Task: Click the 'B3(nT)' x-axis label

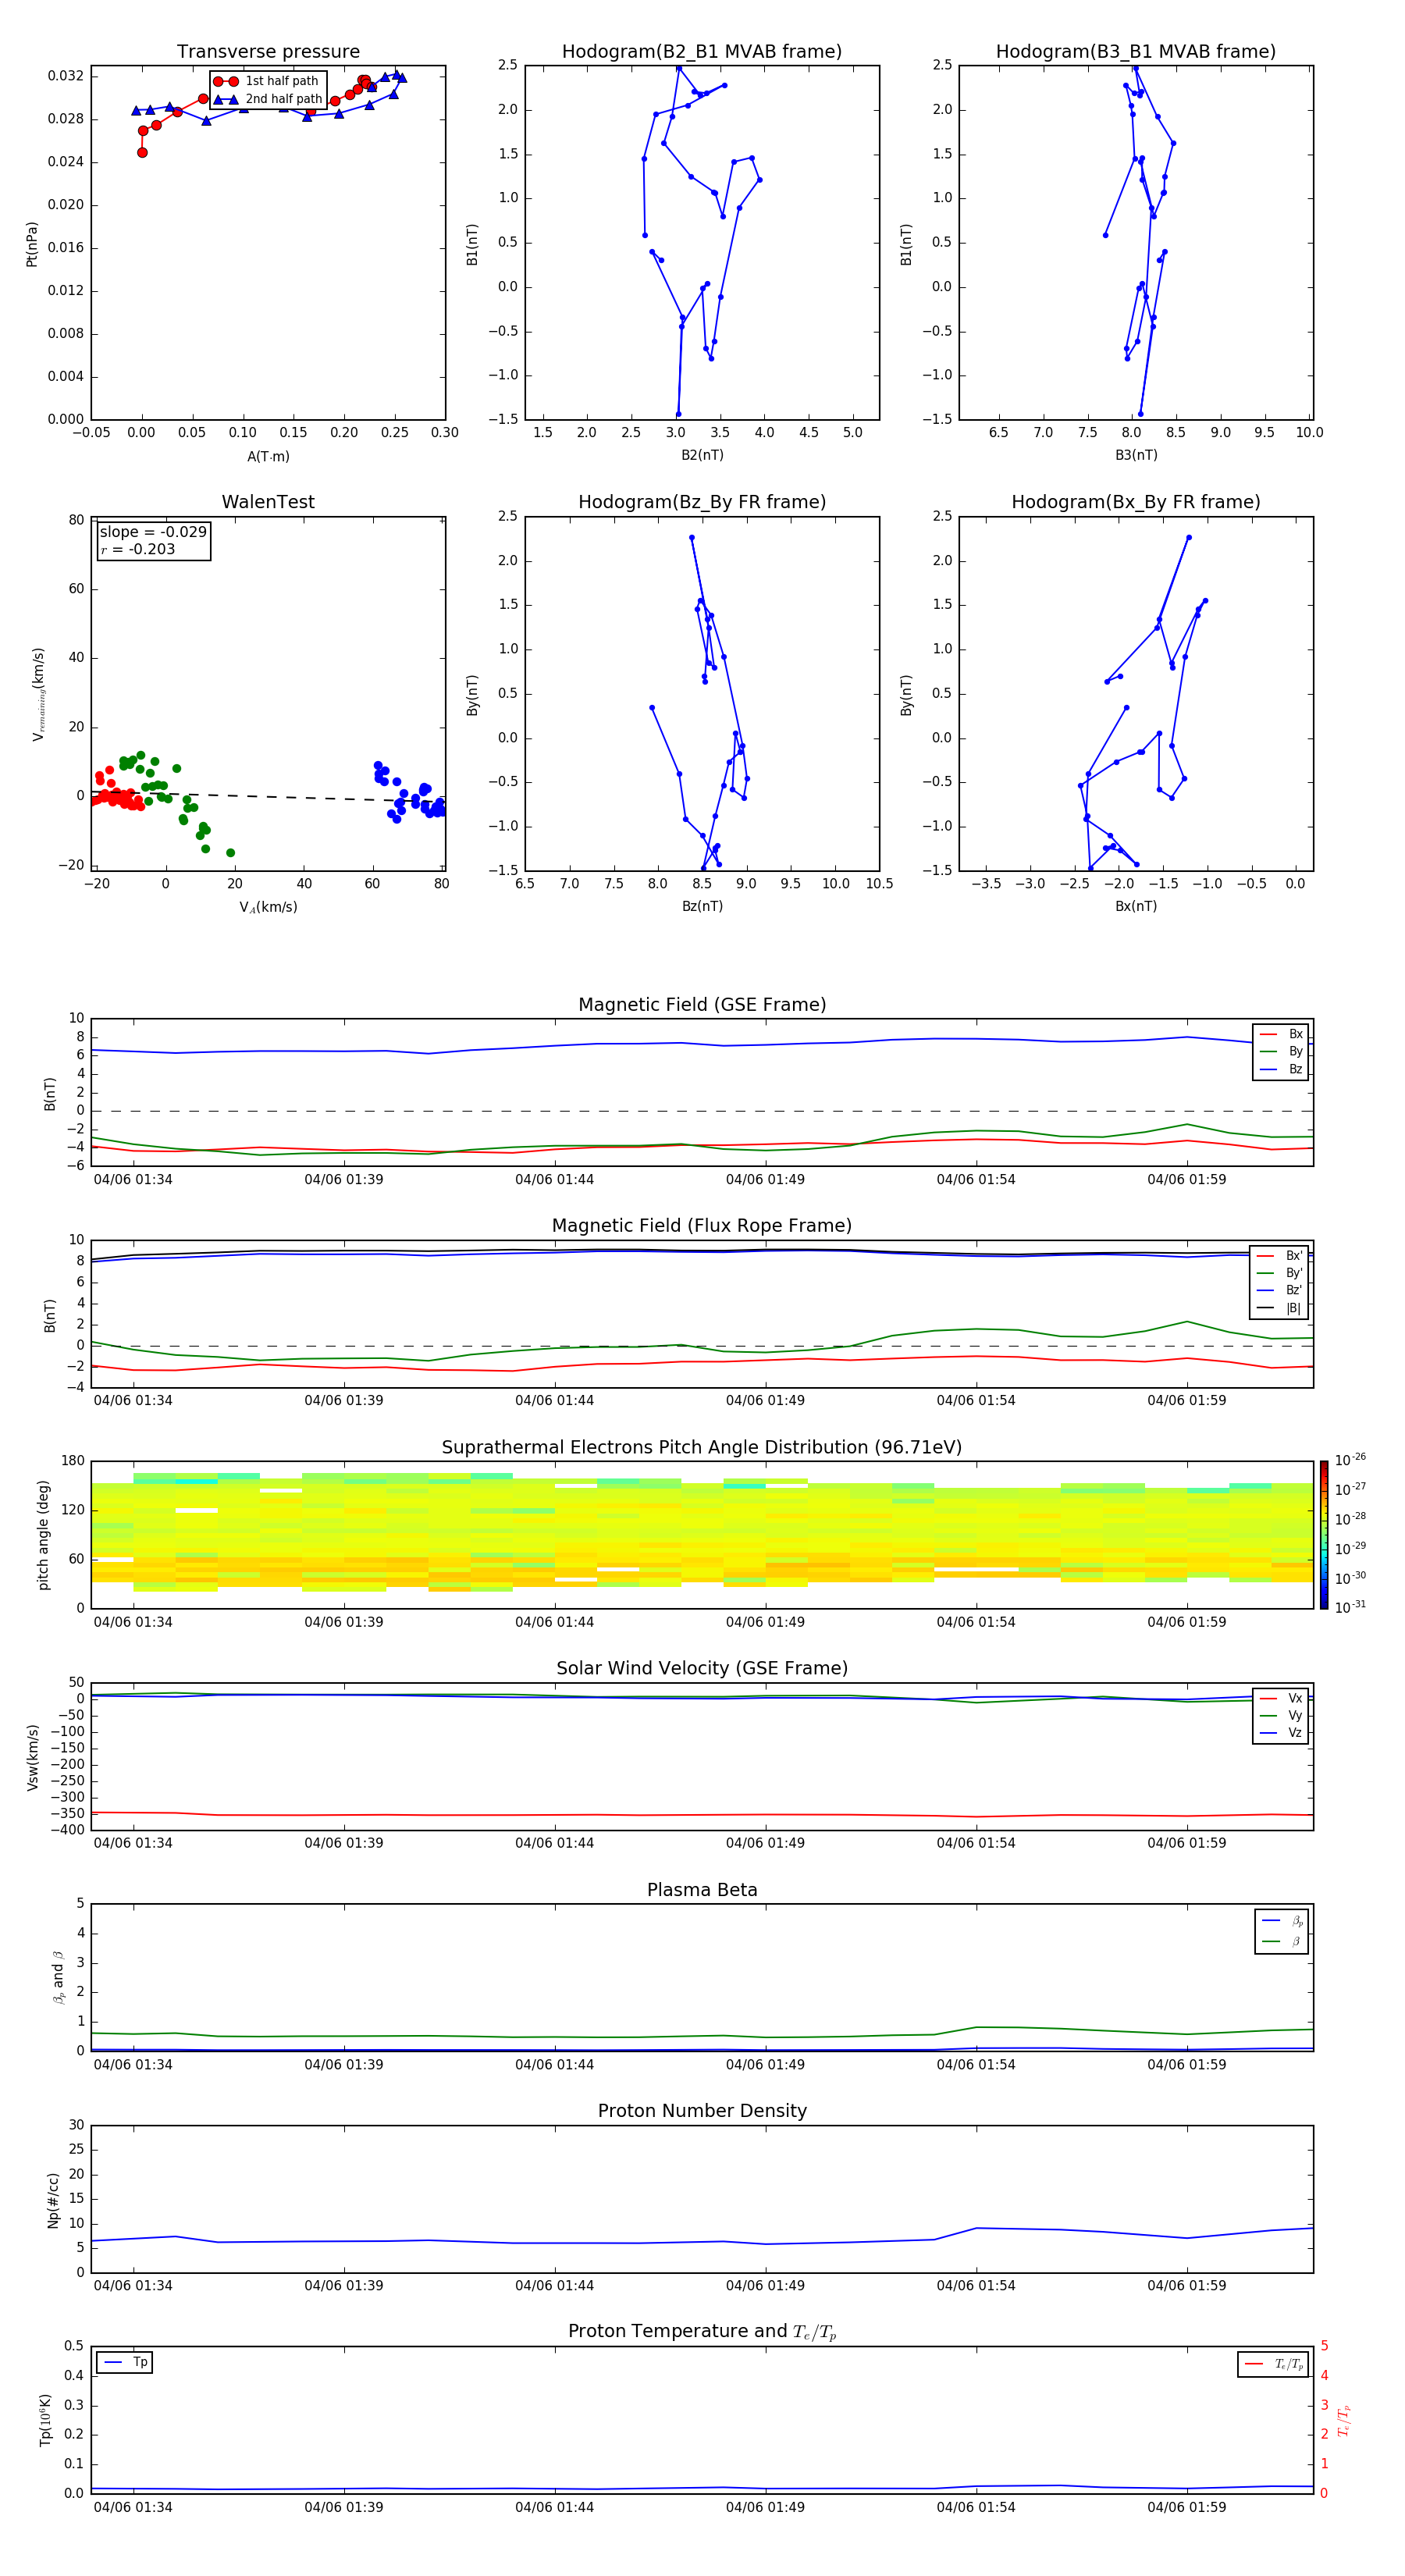Action: click(1136, 455)
